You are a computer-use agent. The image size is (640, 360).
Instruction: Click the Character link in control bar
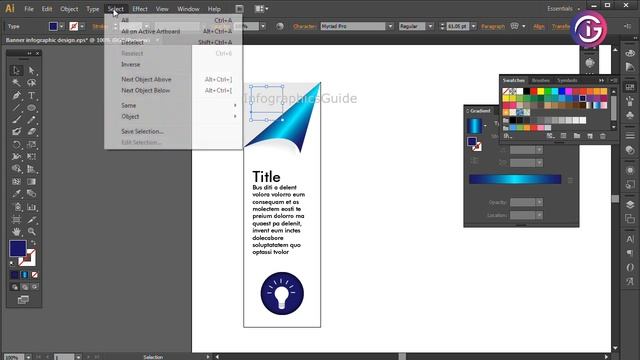point(304,26)
